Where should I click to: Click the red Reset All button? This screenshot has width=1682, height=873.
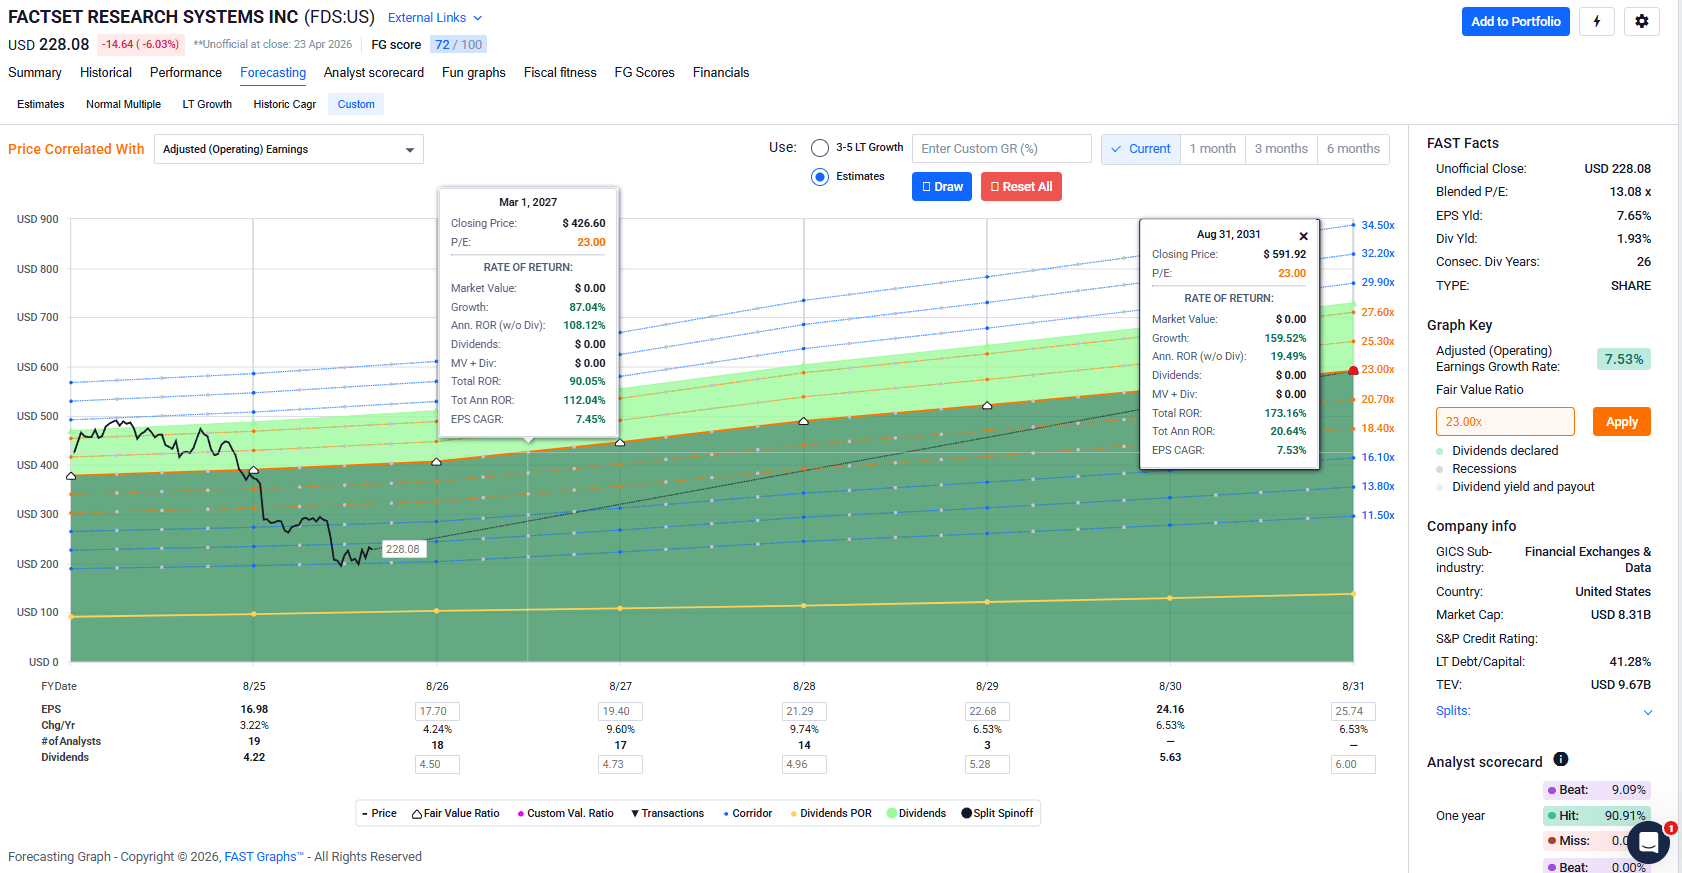point(1021,187)
